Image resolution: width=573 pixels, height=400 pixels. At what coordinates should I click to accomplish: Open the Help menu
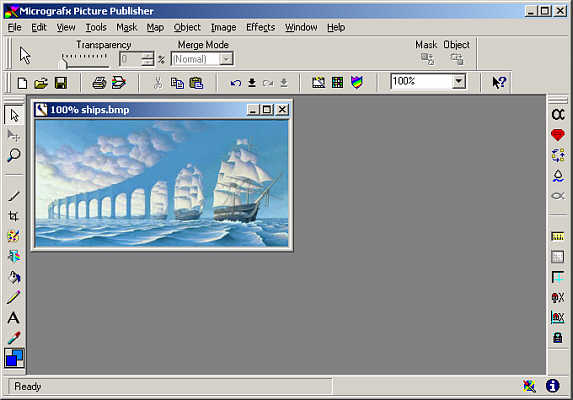pos(336,27)
